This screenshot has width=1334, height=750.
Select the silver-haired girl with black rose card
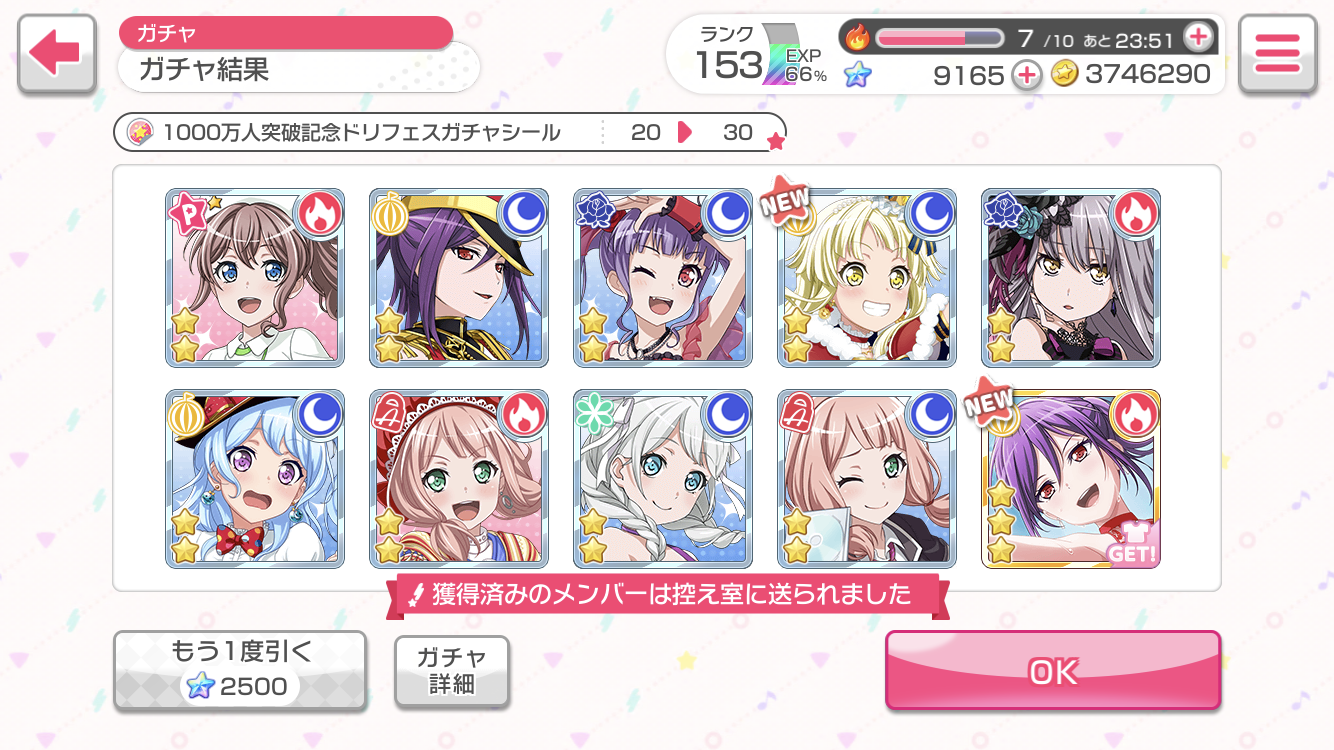tap(1071, 278)
